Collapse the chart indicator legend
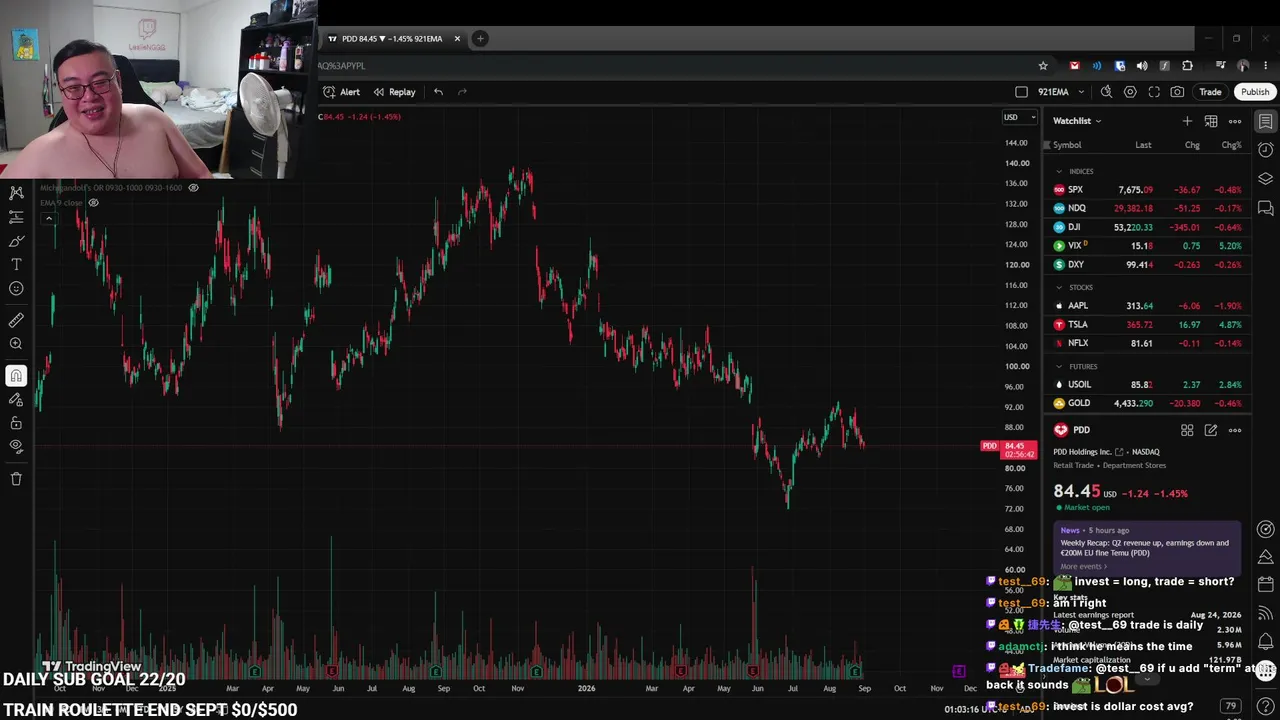 pyautogui.click(x=48, y=218)
